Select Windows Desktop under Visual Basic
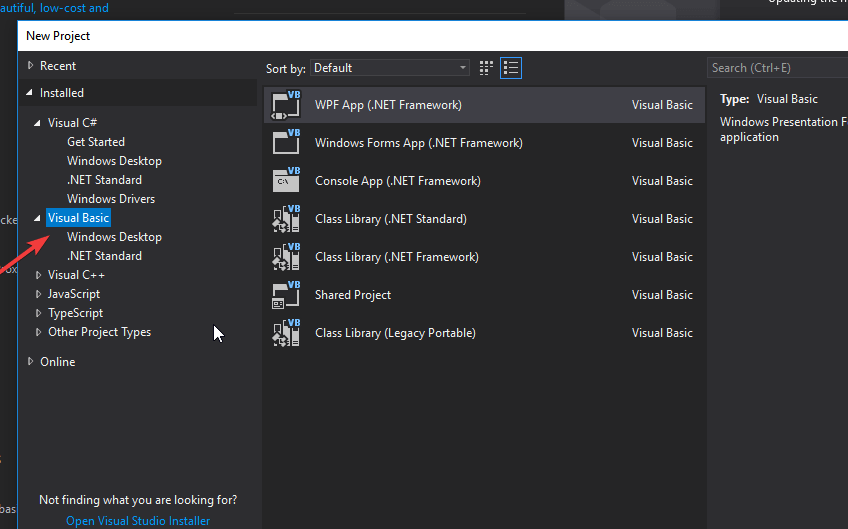 point(114,237)
